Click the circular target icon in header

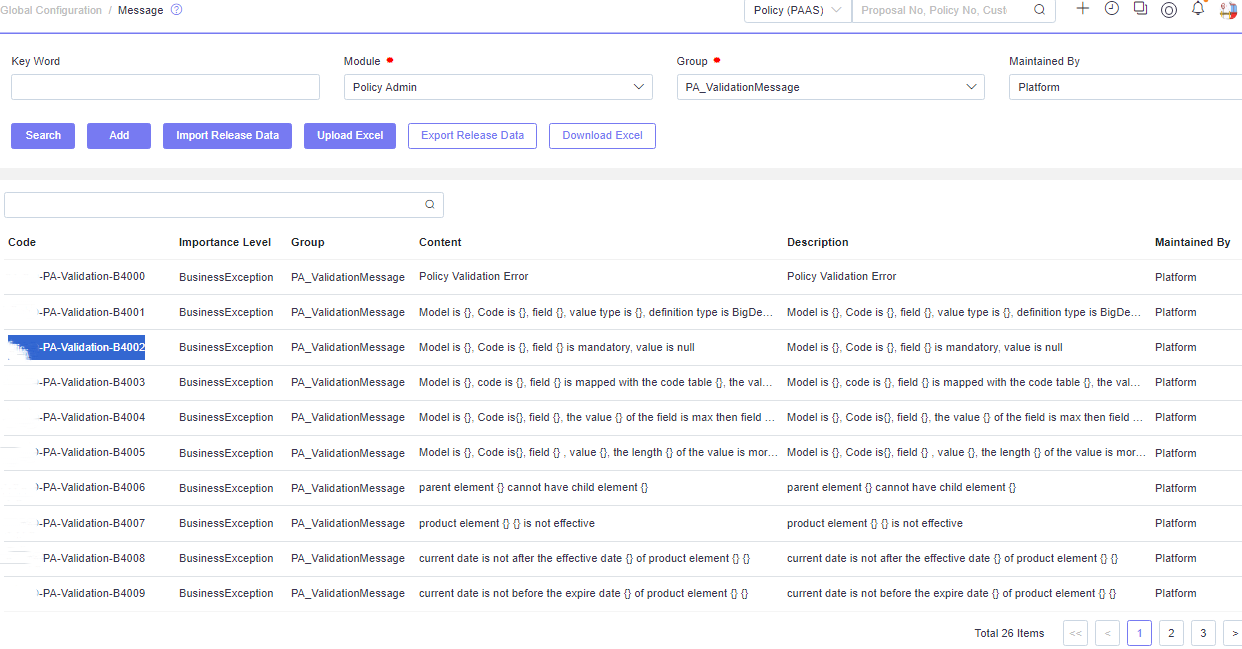click(x=1169, y=9)
